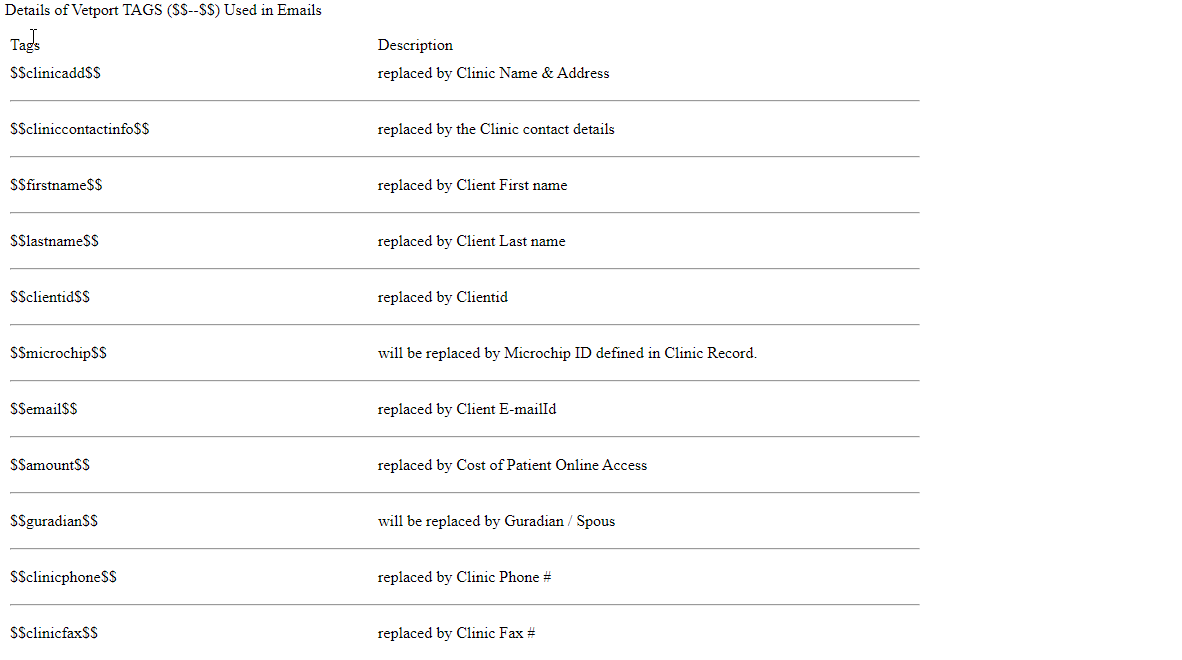Click the Microchip ID description text
This screenshot has width=1182, height=660.
567,353
